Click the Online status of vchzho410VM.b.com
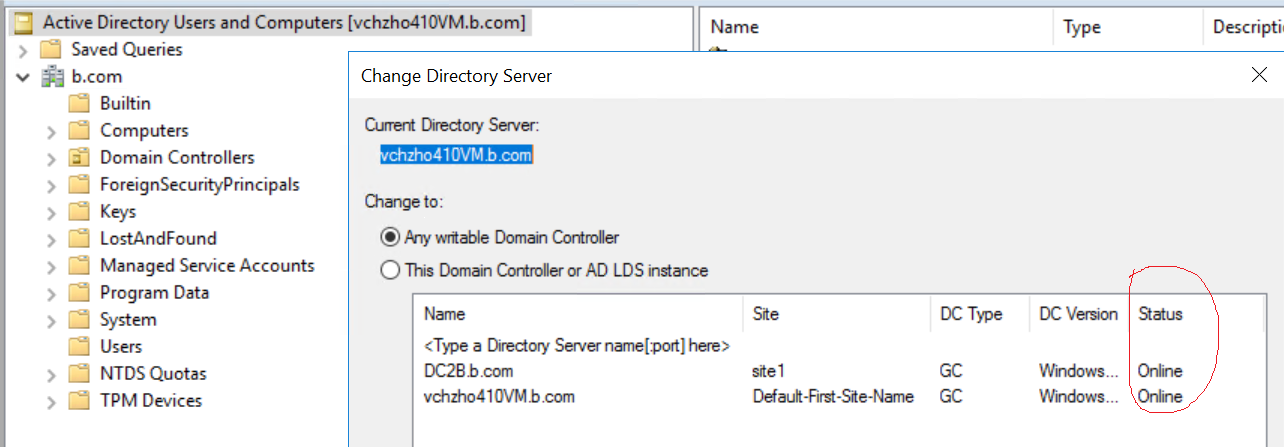 (x=1160, y=396)
